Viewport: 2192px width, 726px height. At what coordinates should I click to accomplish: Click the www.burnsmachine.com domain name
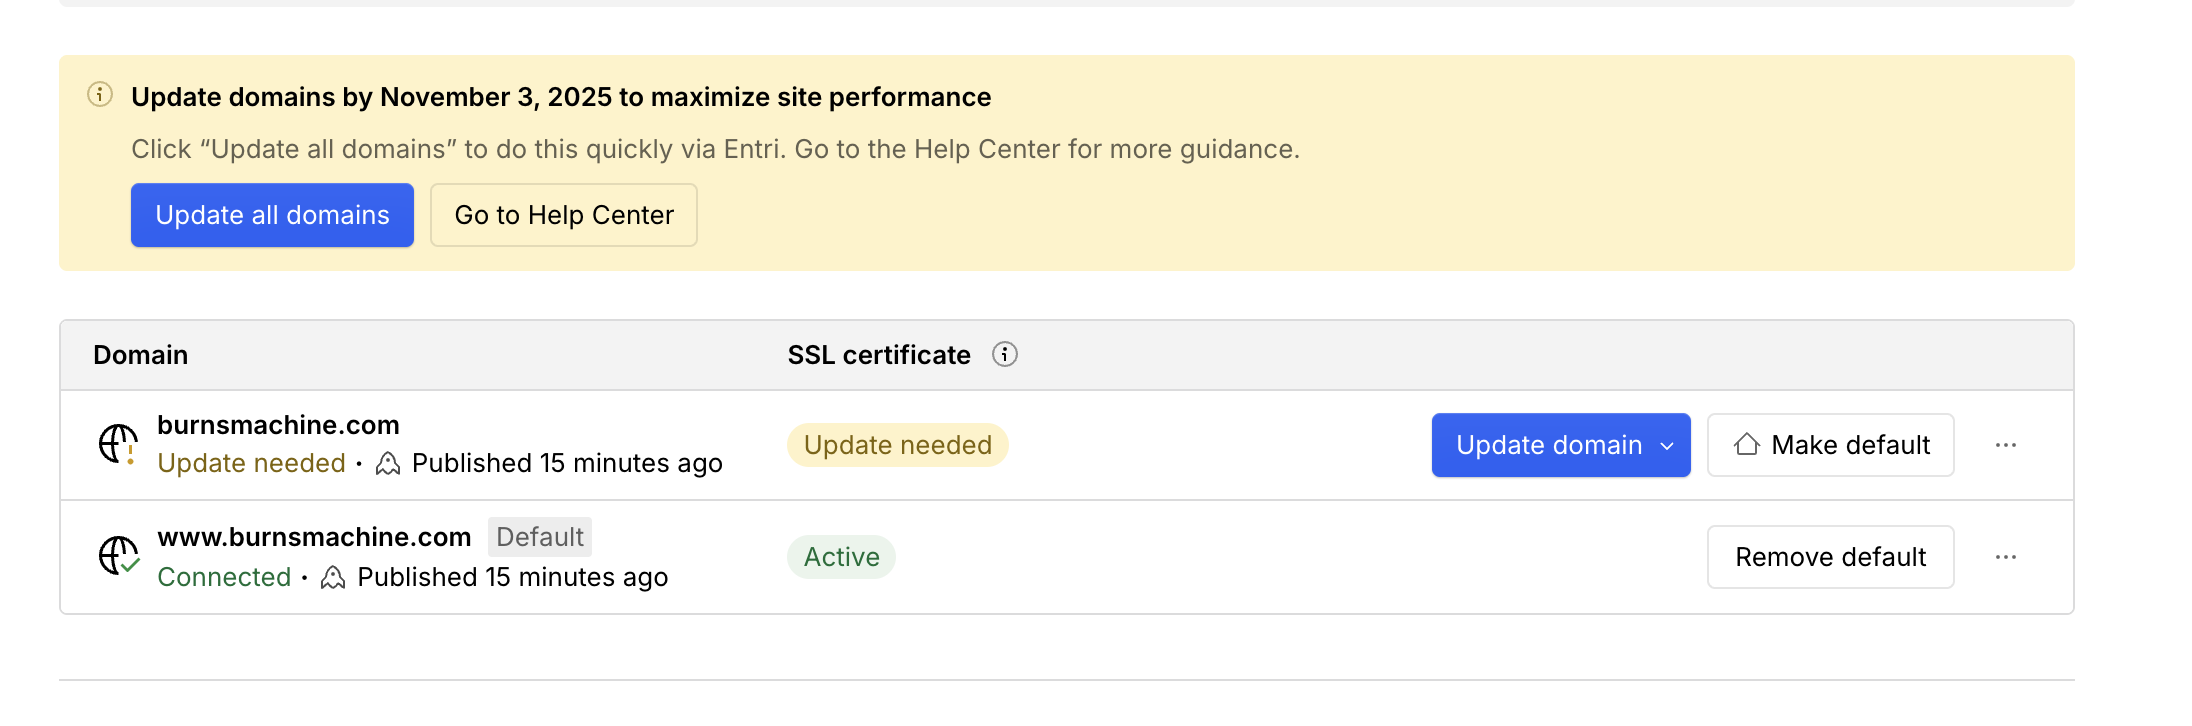coord(314,537)
